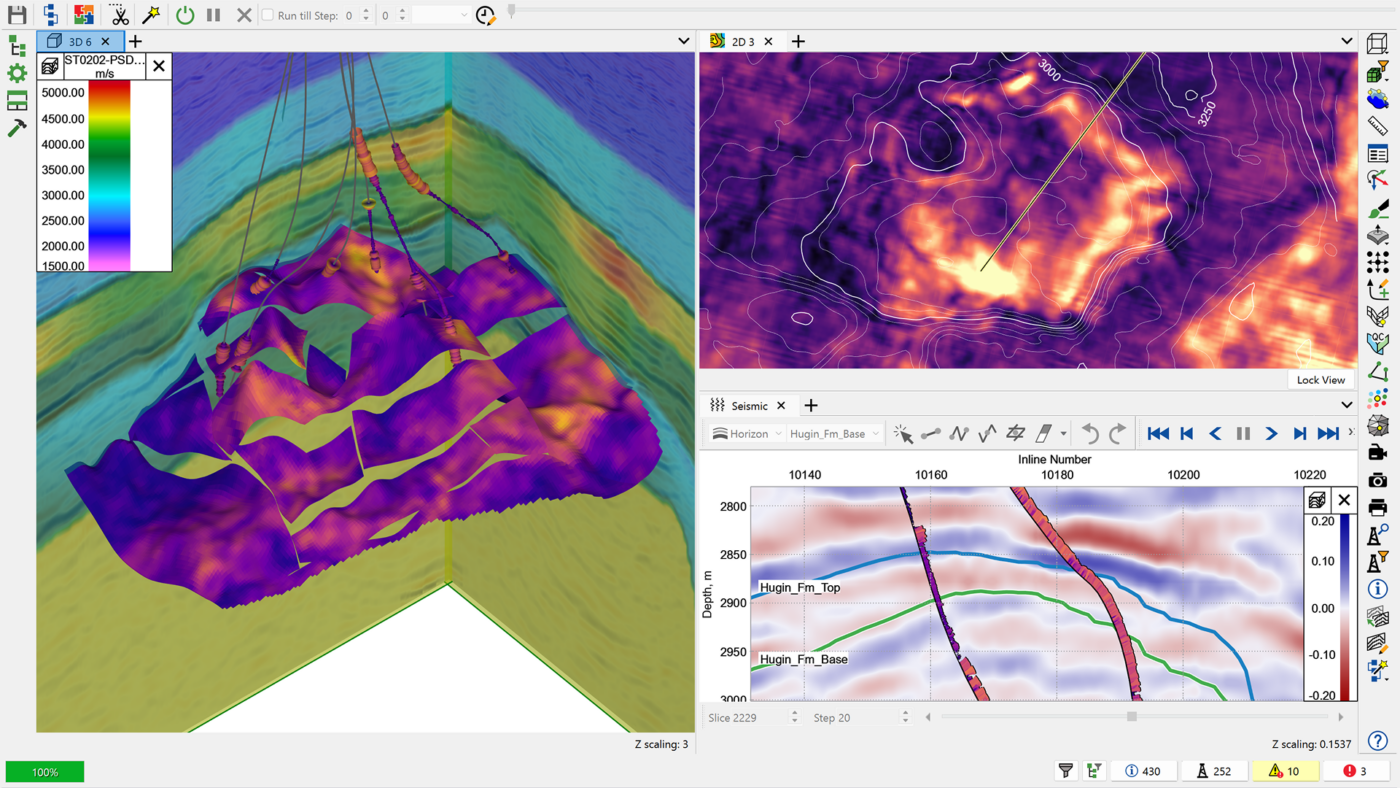Open the video camera recording tool in the right sidebar

point(1378,453)
